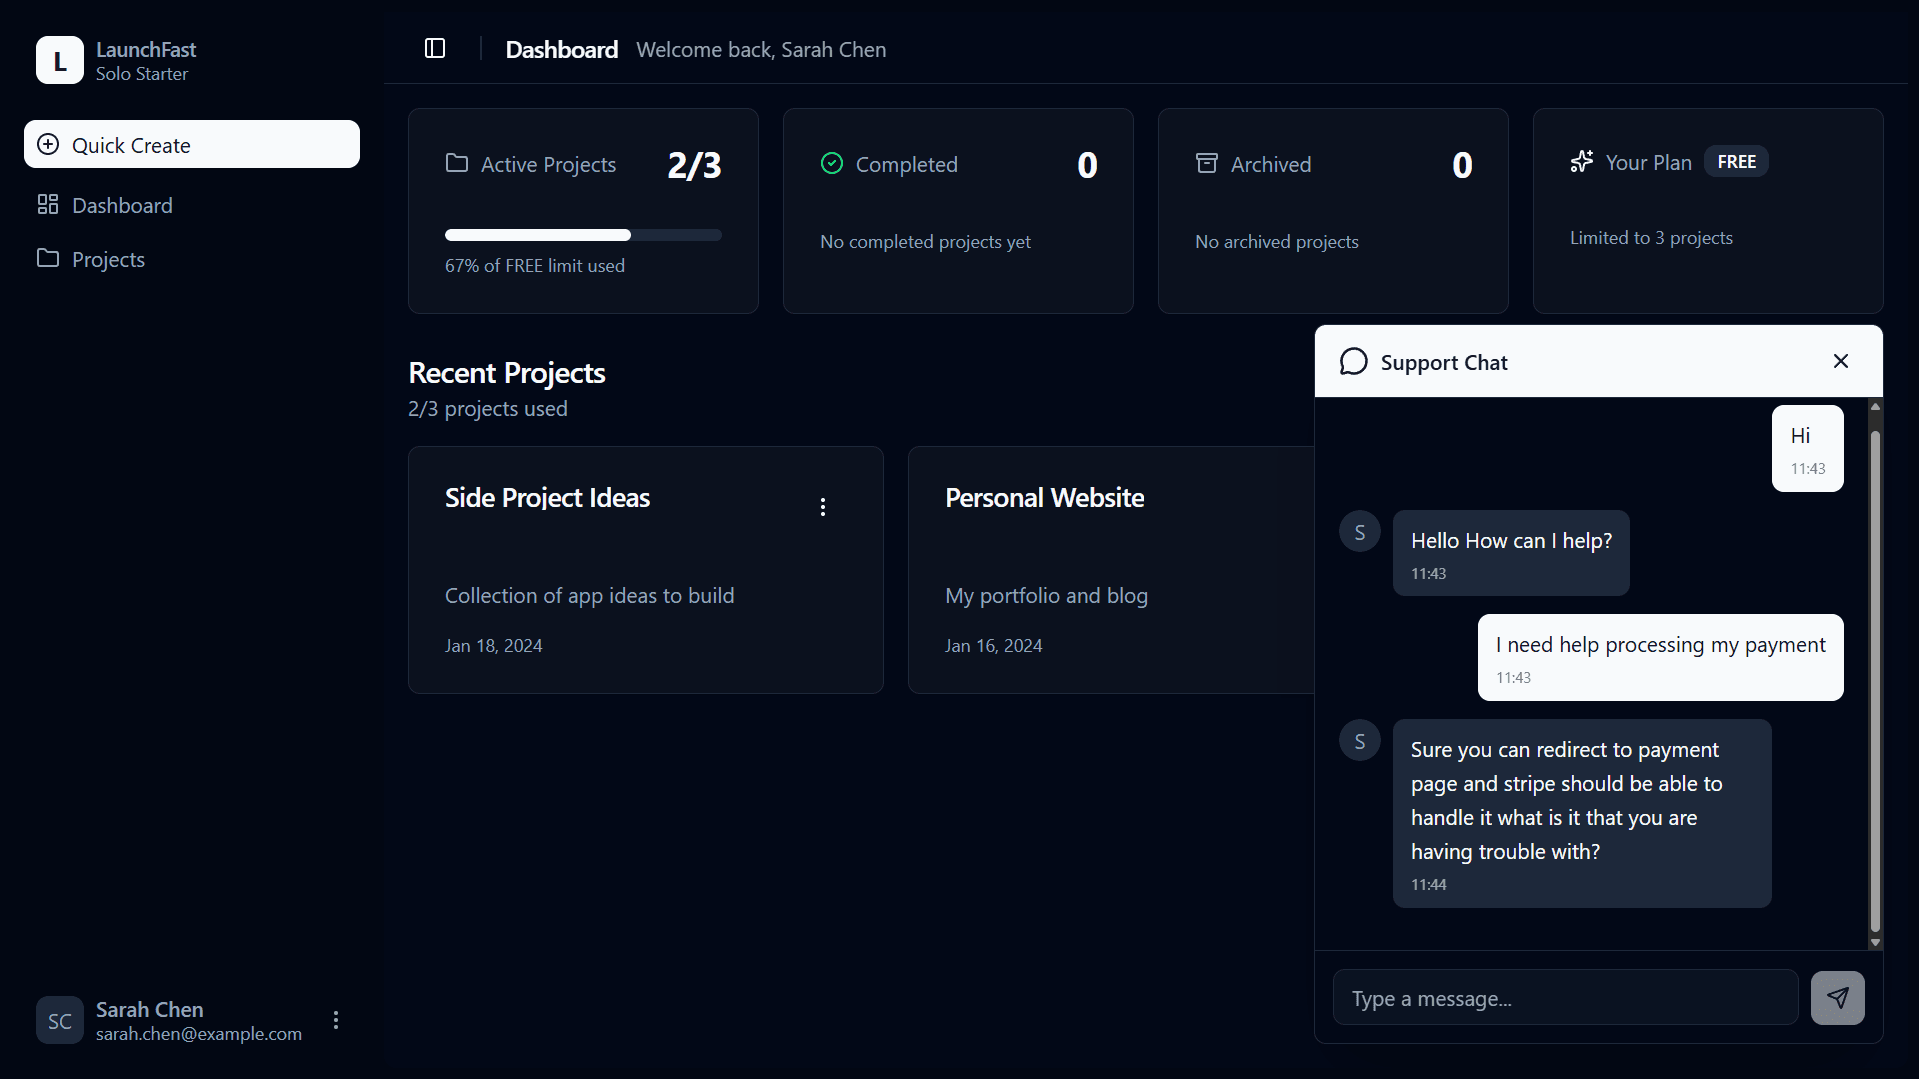Open Projects from the sidebar

click(x=108, y=259)
